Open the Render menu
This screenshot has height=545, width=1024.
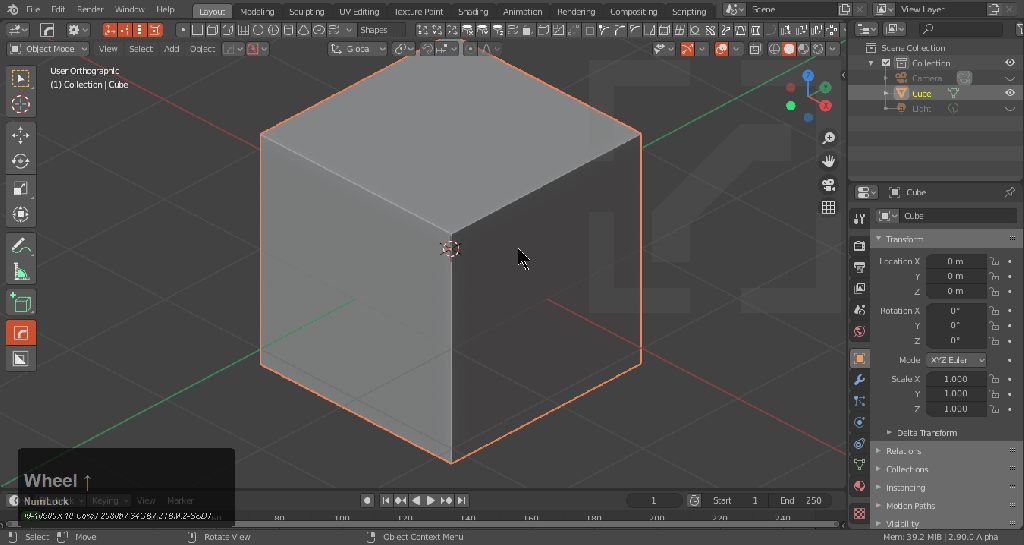tap(90, 10)
